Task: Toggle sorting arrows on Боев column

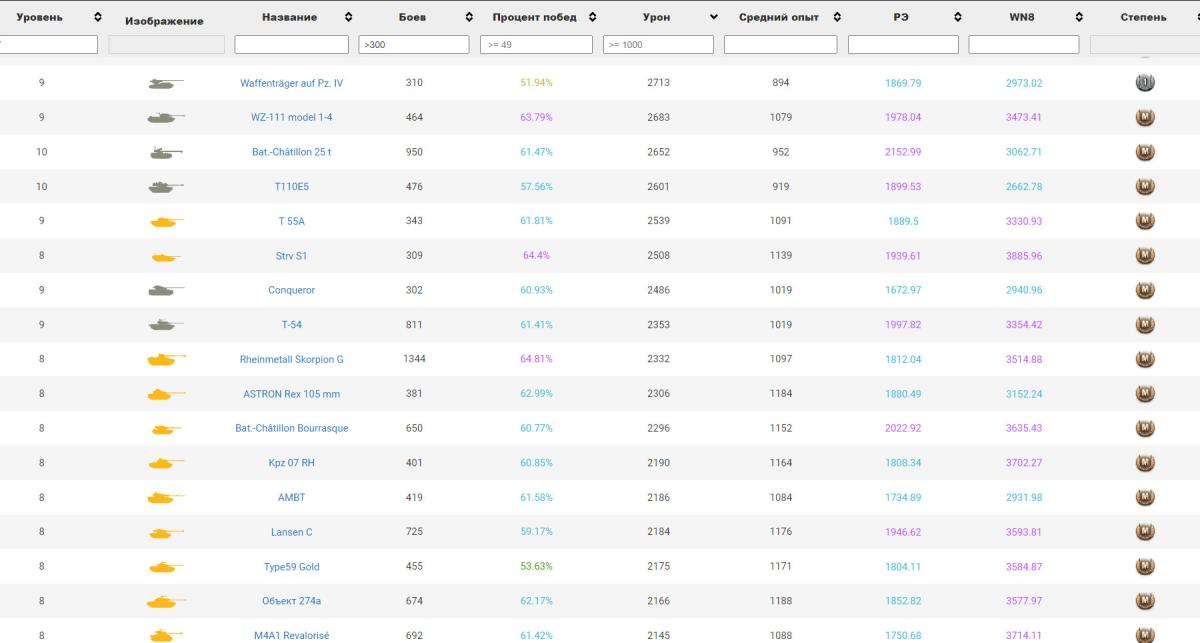Action: (470, 17)
